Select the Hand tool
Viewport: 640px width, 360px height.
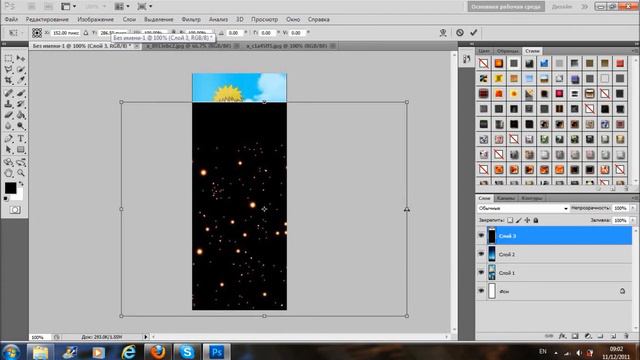(9, 173)
